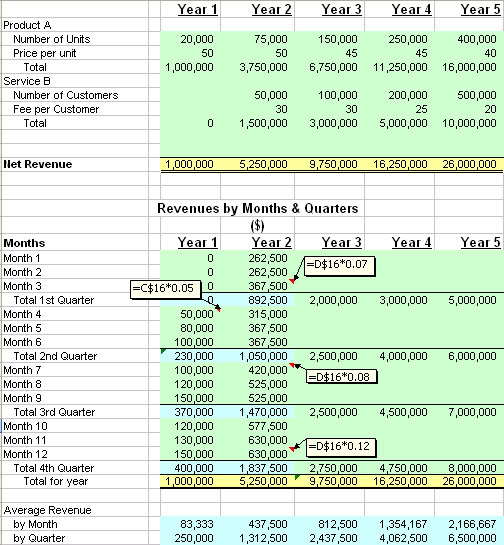Click the Revenues by Months & Quarters heading
The height and width of the screenshot is (545, 504).
click(258, 208)
